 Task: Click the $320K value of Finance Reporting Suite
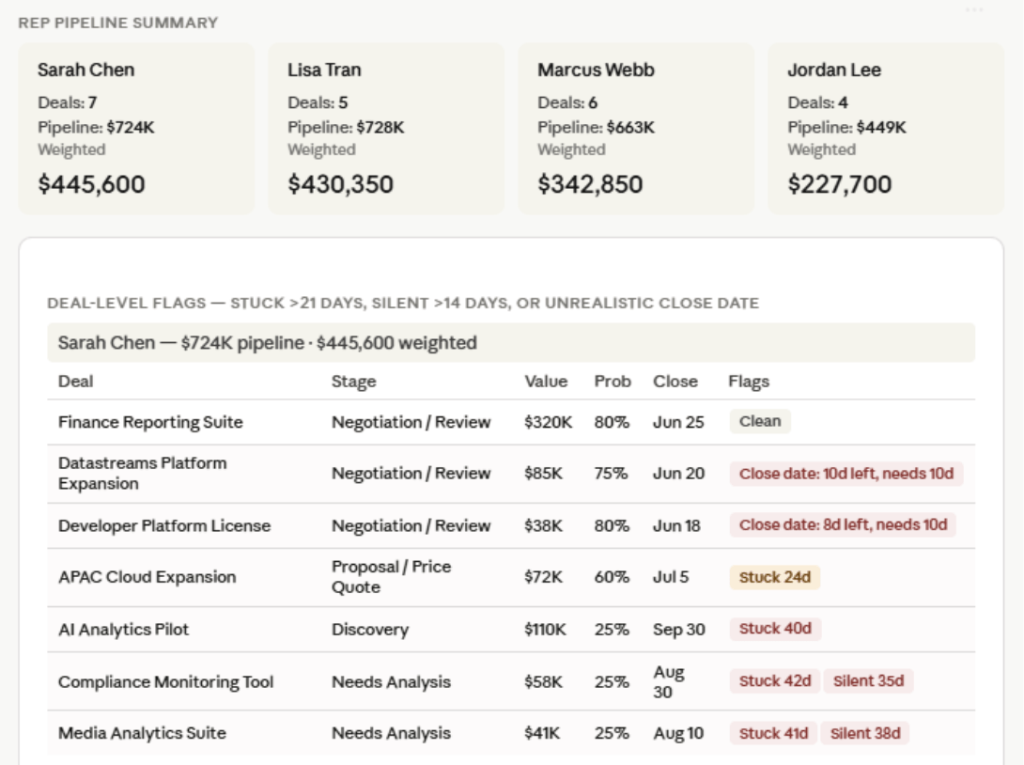click(x=548, y=422)
